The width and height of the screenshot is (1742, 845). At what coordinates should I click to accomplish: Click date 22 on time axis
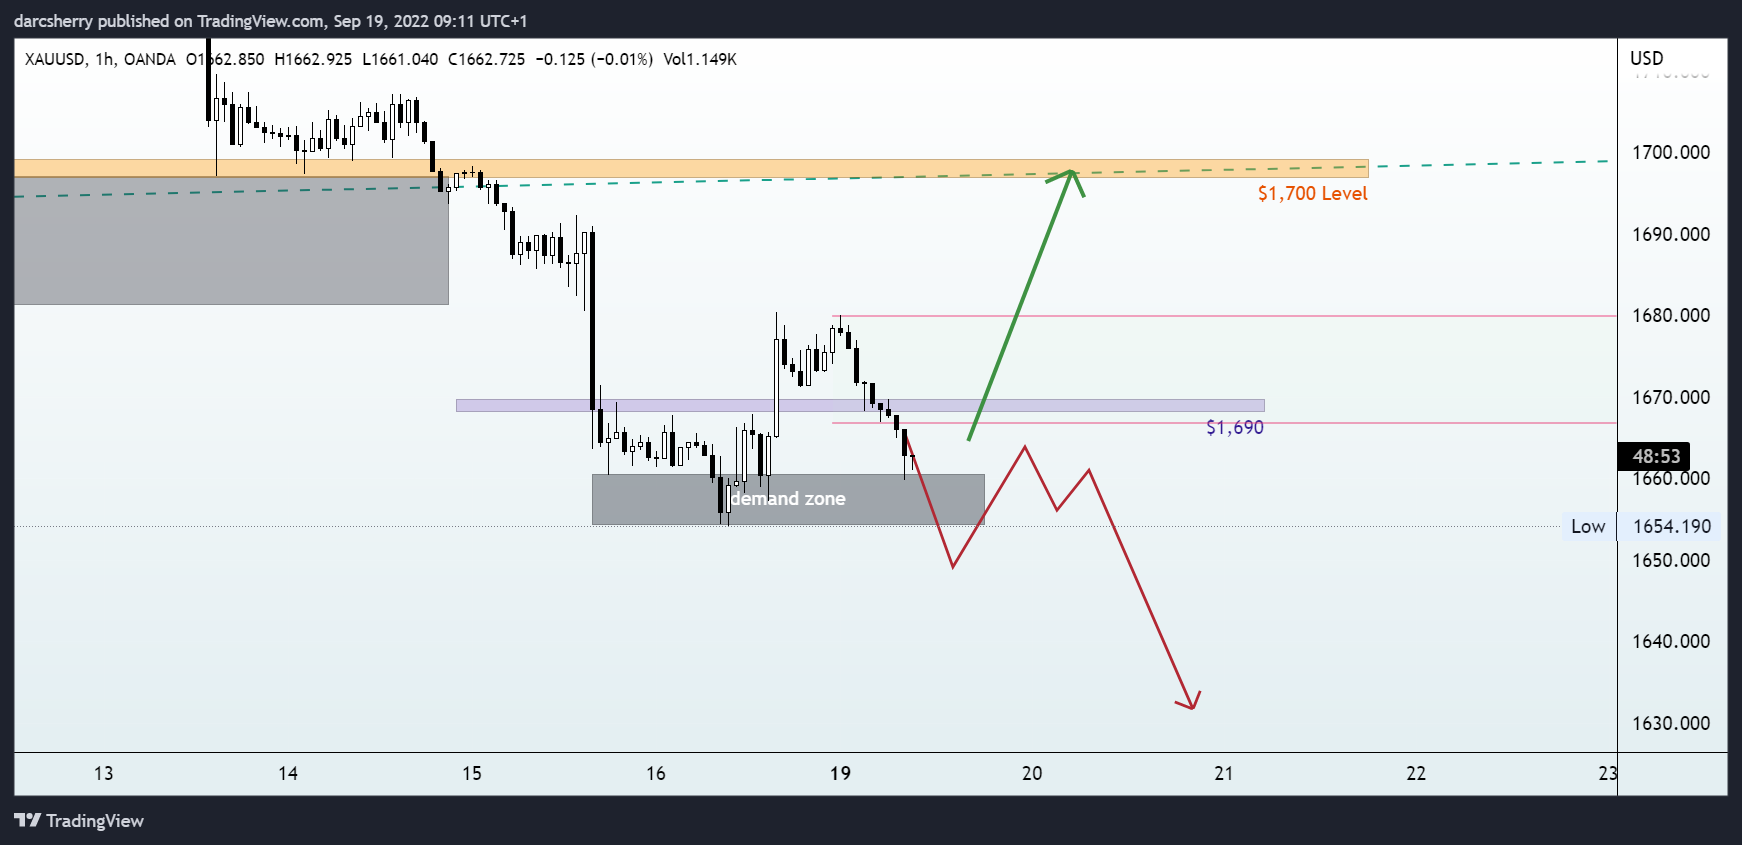pyautogui.click(x=1416, y=773)
